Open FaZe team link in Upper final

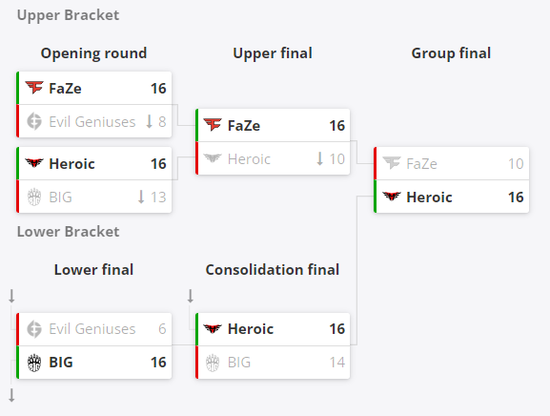pyautogui.click(x=244, y=126)
